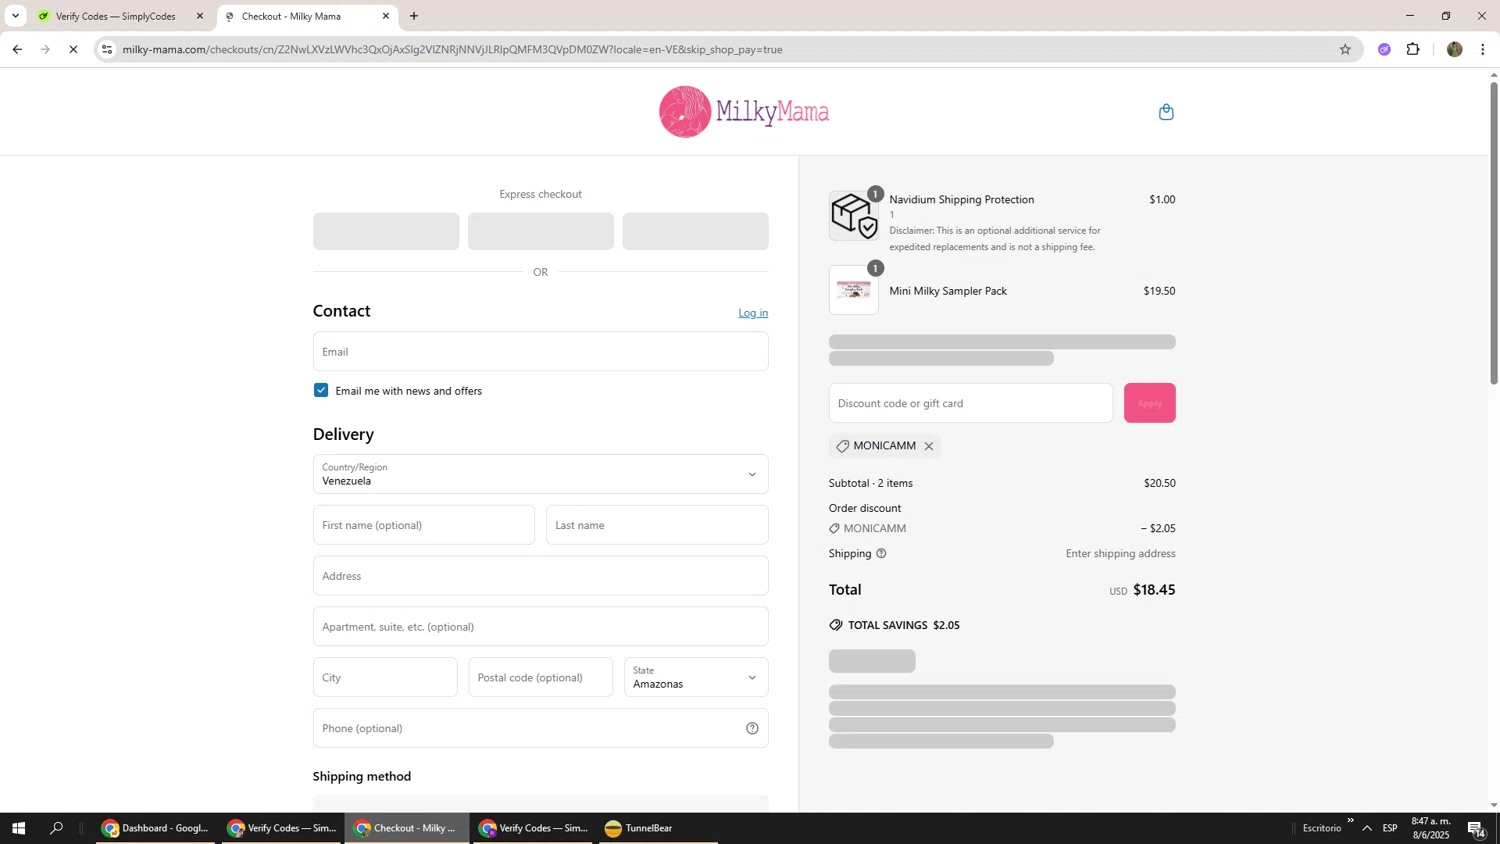Click the First name input field
Screen dimensions: 1500x844
[423, 525]
